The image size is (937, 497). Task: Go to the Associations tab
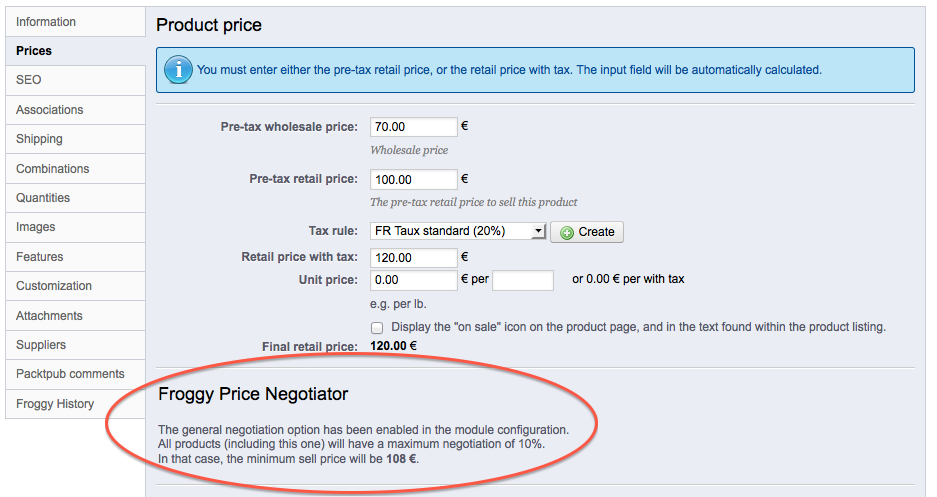click(75, 110)
